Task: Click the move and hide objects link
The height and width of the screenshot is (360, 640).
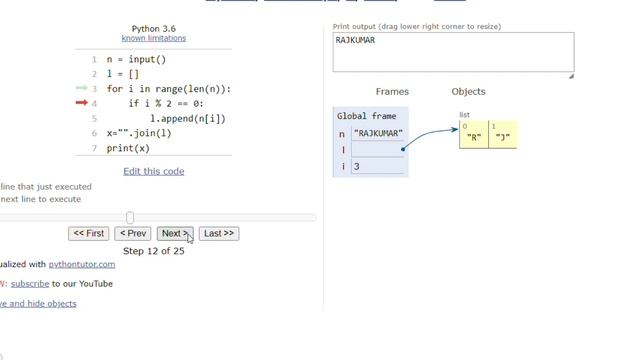Action: click(x=38, y=304)
